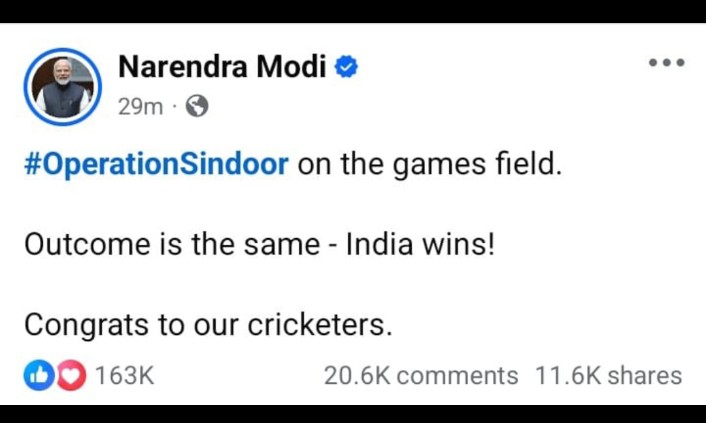This screenshot has height=423, width=706.
Task: Click the 29m post timestamp
Action: click(140, 105)
